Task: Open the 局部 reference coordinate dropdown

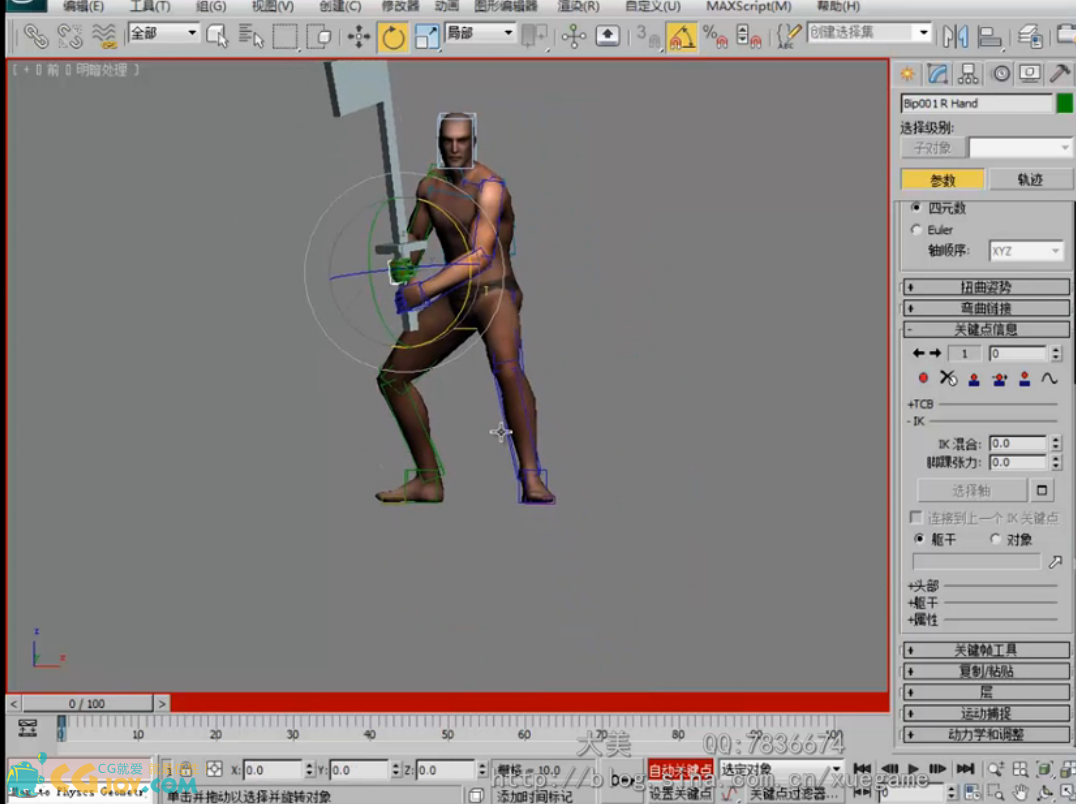Action: (x=480, y=33)
